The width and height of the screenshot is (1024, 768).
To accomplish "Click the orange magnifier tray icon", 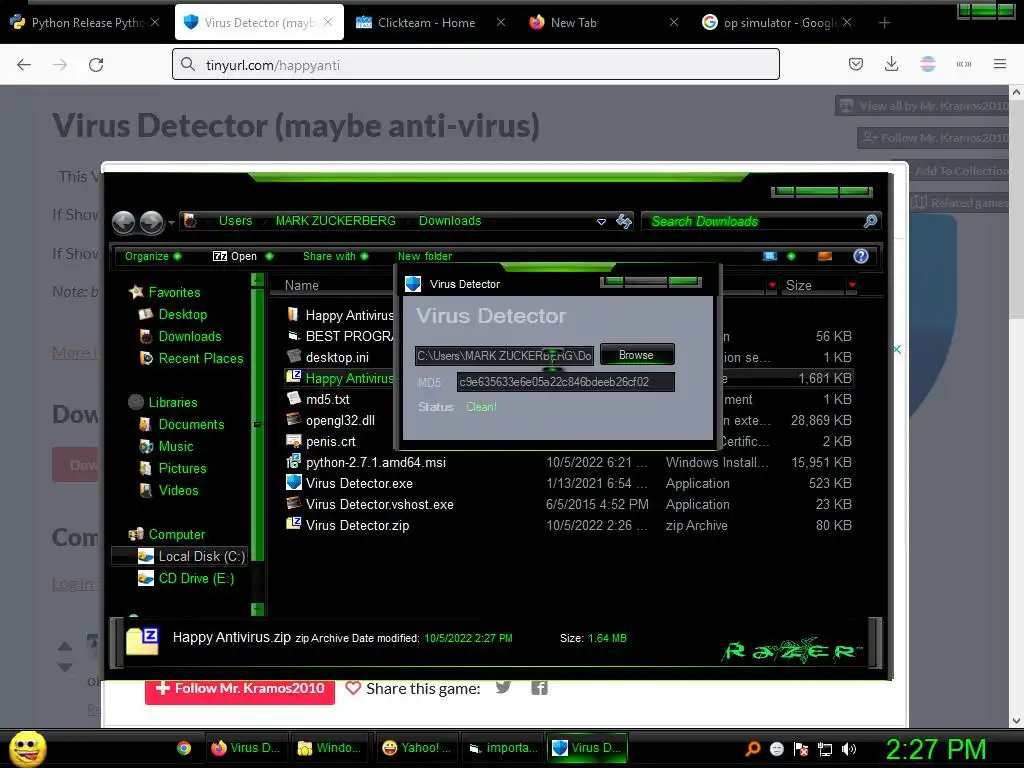I will [x=753, y=749].
